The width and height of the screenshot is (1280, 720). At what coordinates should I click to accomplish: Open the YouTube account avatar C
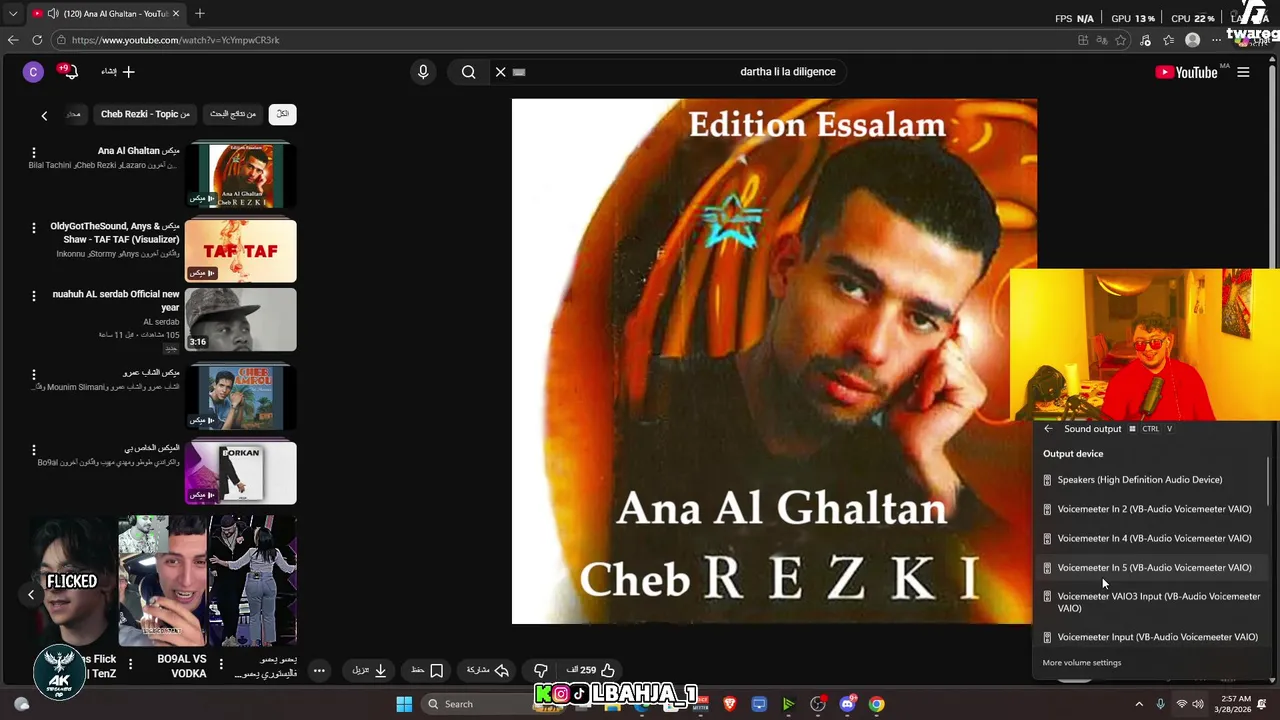point(33,72)
